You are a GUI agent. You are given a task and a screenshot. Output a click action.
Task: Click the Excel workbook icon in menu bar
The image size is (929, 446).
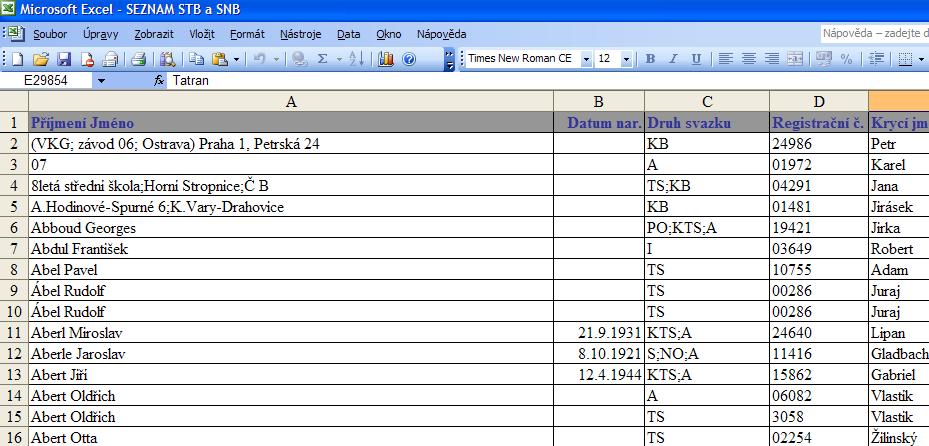pyautogui.click(x=15, y=34)
